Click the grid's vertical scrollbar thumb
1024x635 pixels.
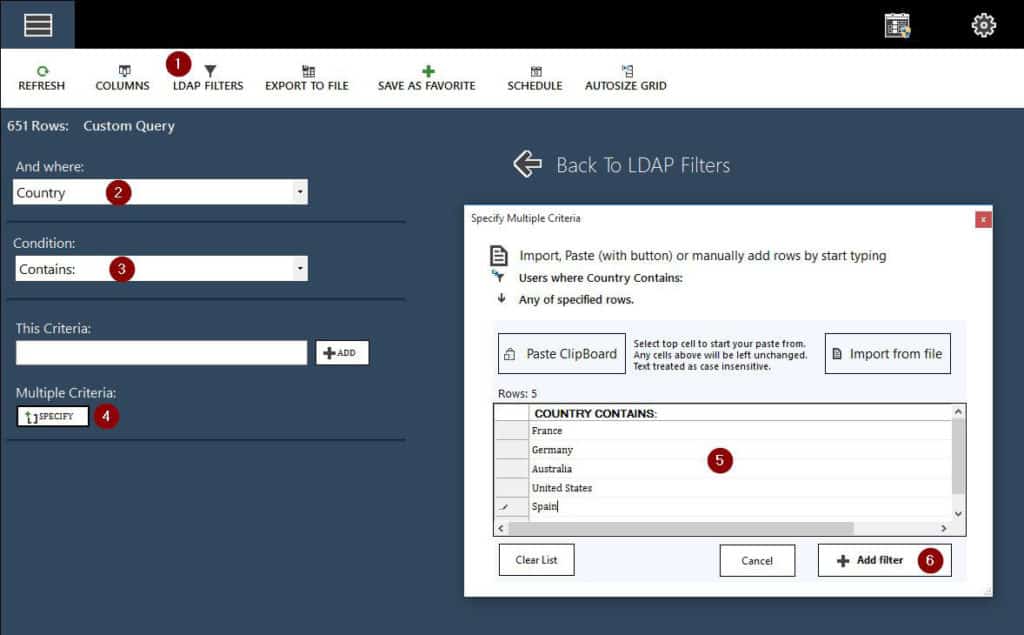click(958, 456)
